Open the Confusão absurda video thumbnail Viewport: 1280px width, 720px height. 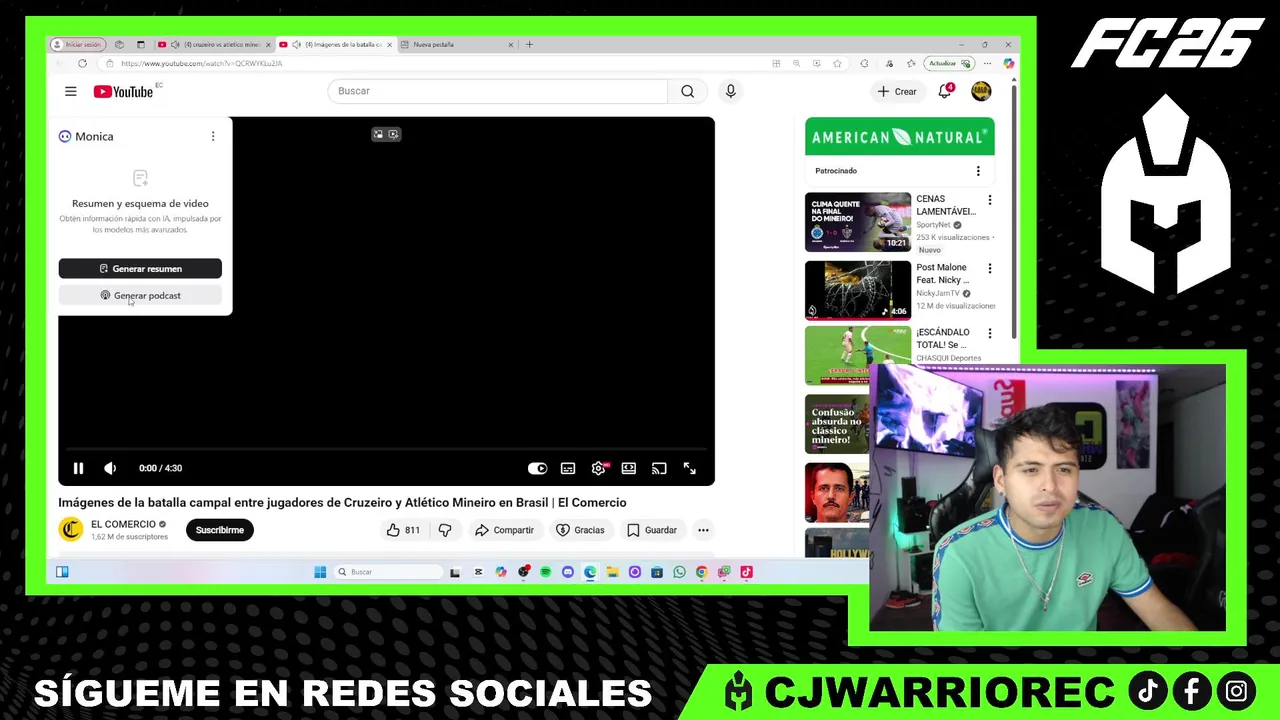837,424
